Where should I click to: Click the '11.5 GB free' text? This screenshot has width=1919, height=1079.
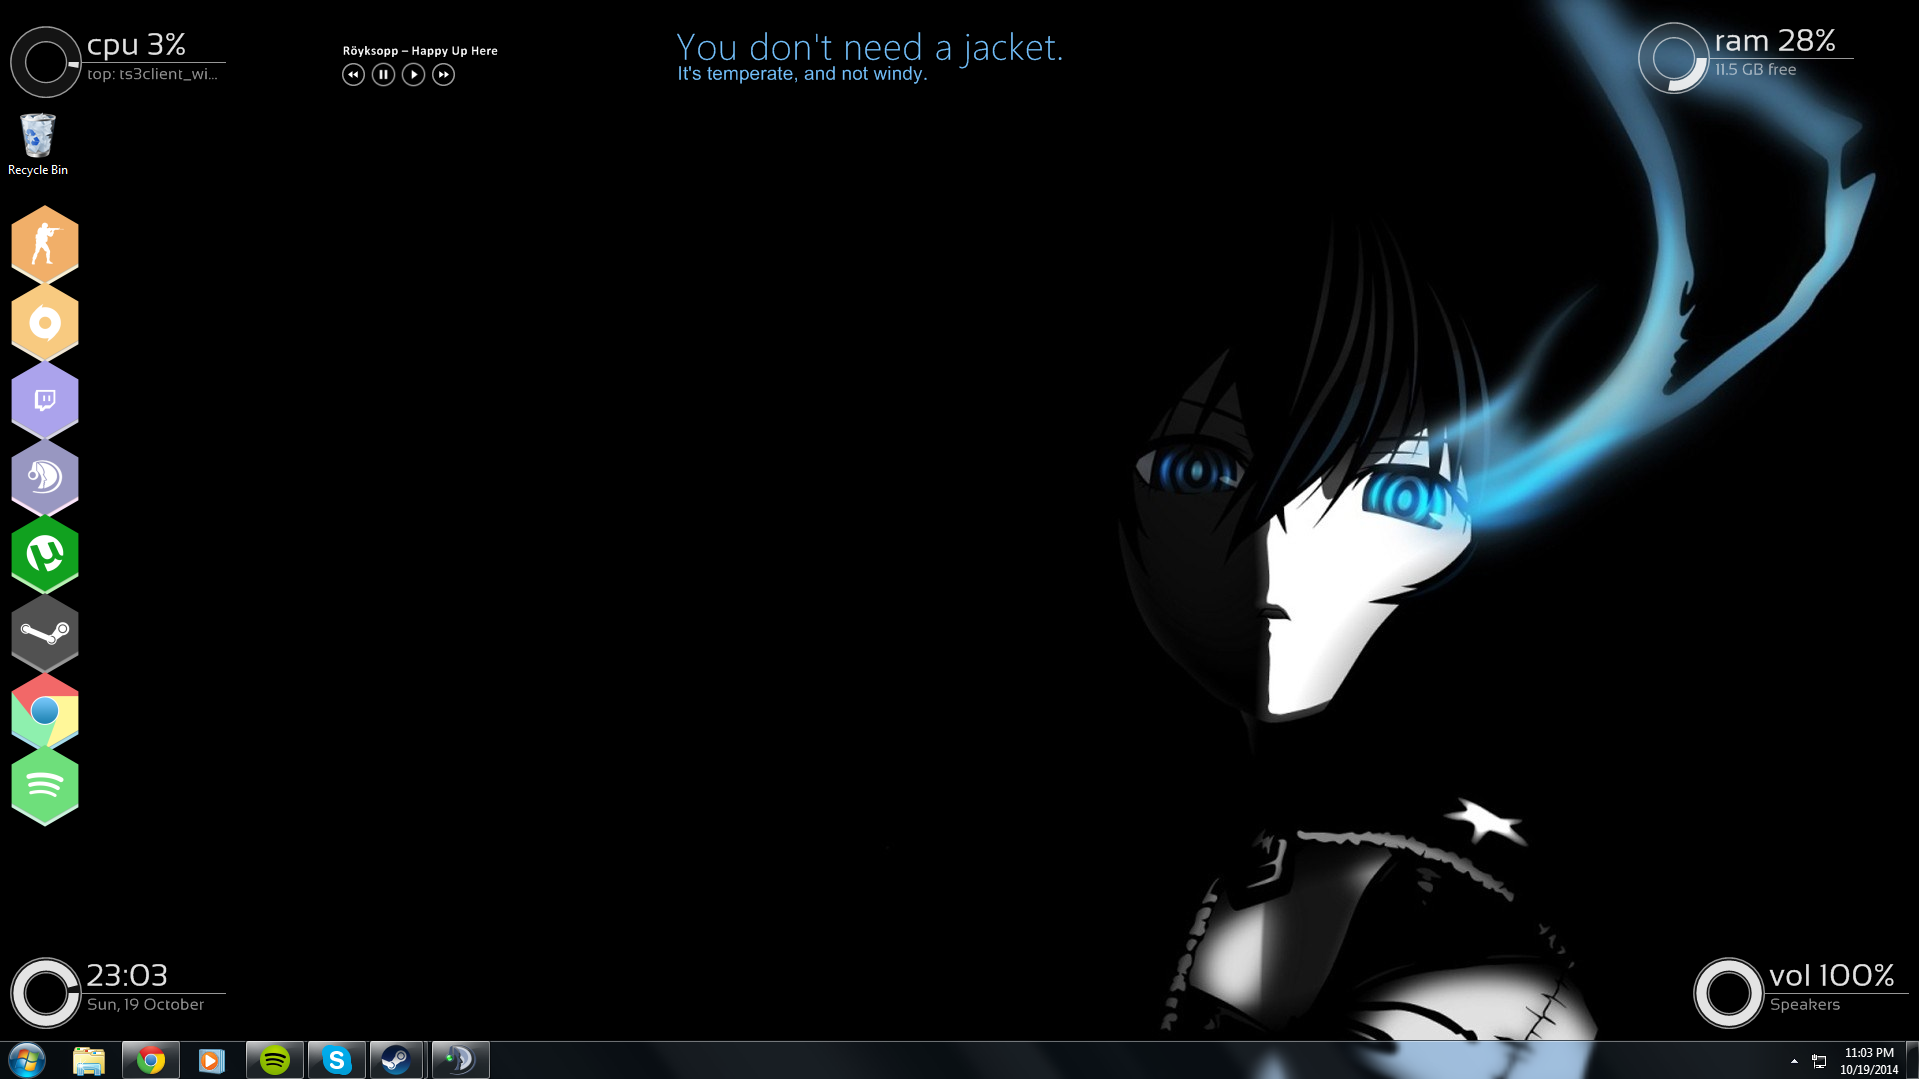[1756, 69]
